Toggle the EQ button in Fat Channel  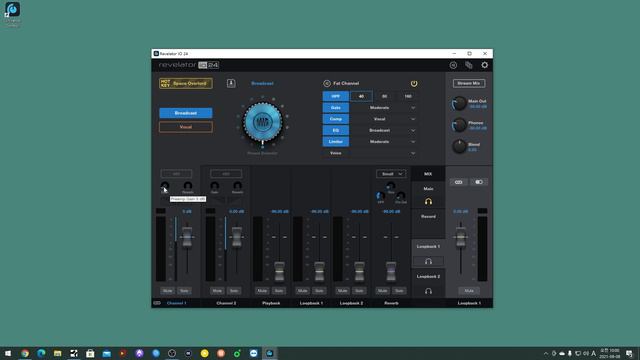click(x=336, y=130)
